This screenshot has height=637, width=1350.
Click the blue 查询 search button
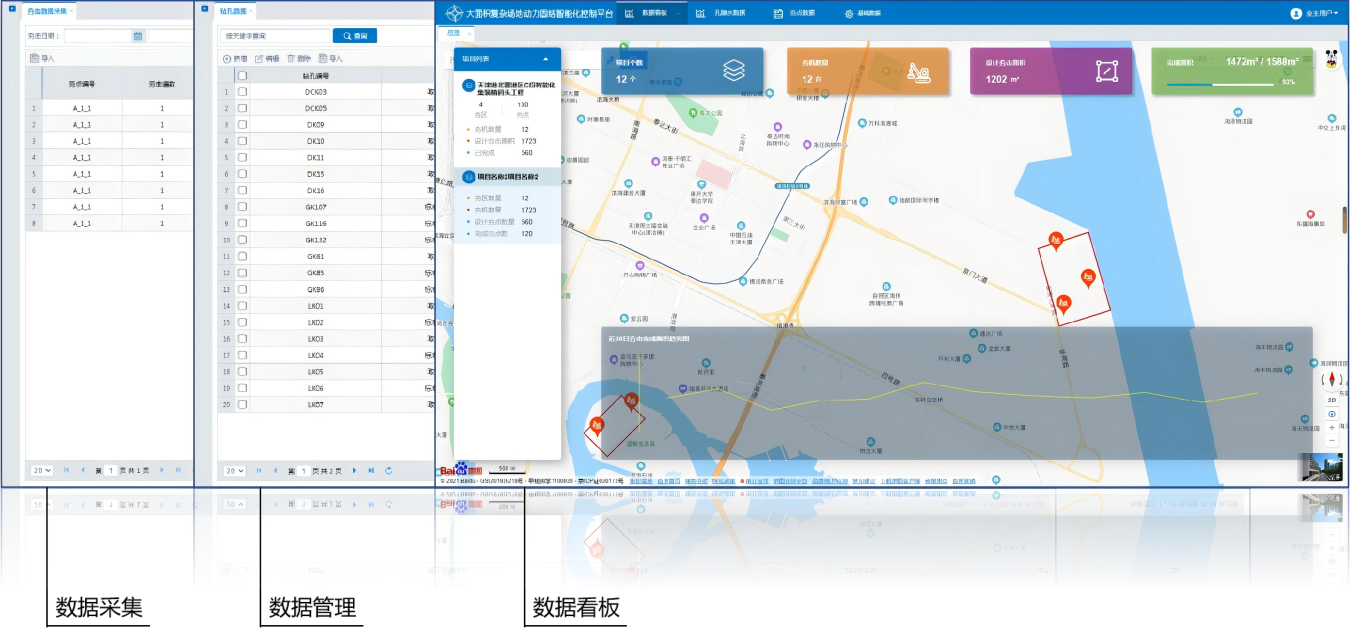point(354,36)
